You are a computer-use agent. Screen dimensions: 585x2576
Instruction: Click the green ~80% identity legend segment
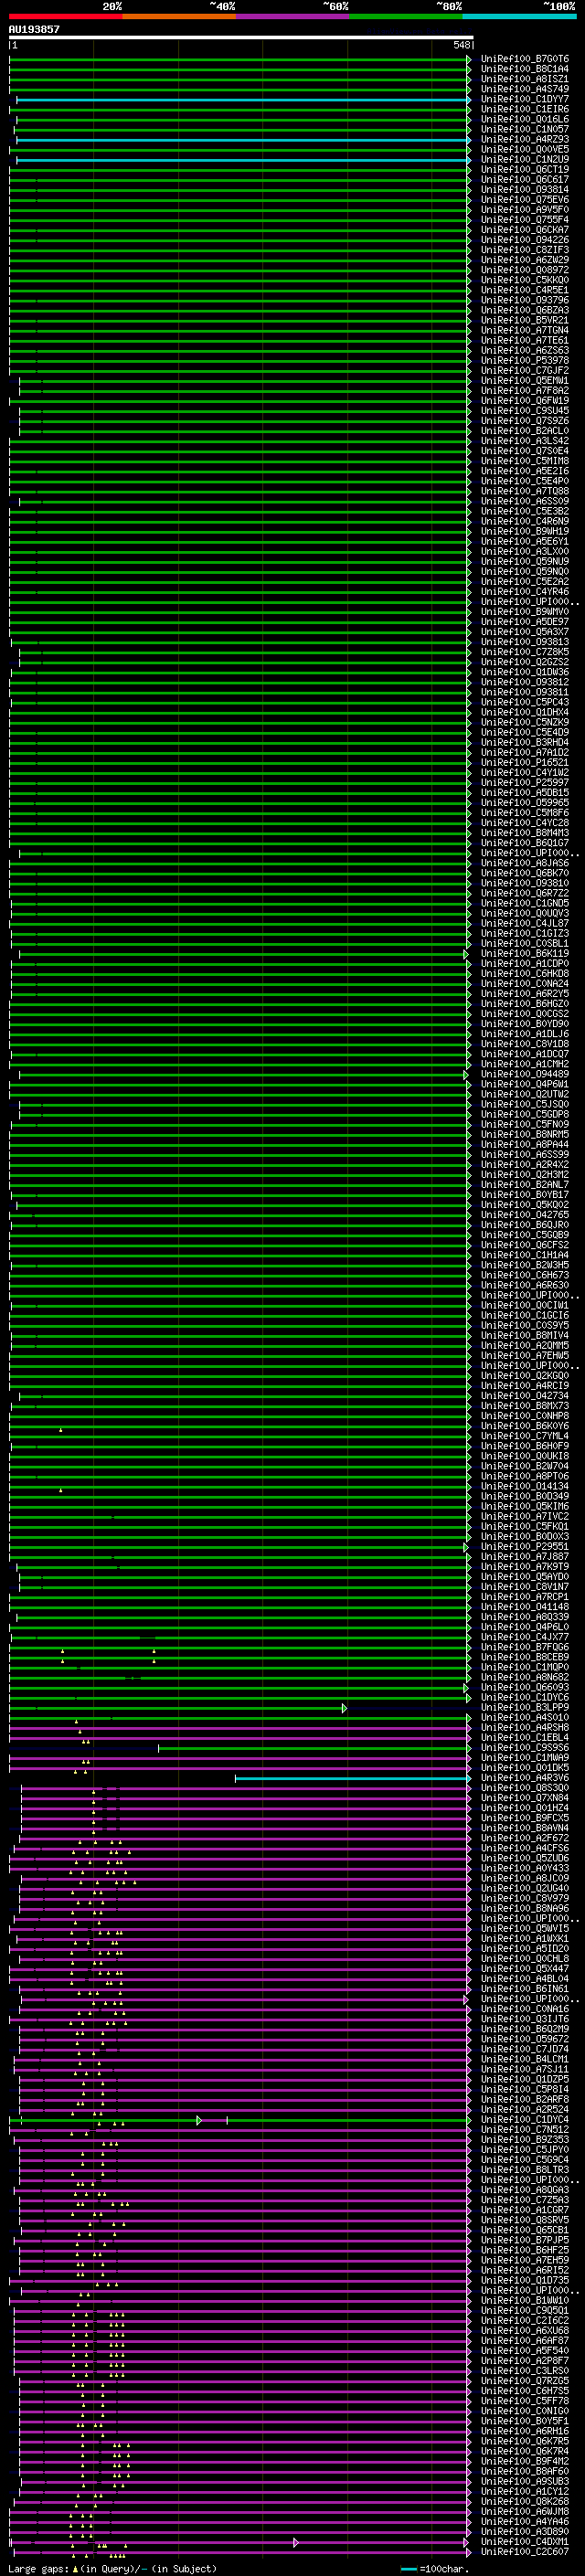click(x=406, y=16)
